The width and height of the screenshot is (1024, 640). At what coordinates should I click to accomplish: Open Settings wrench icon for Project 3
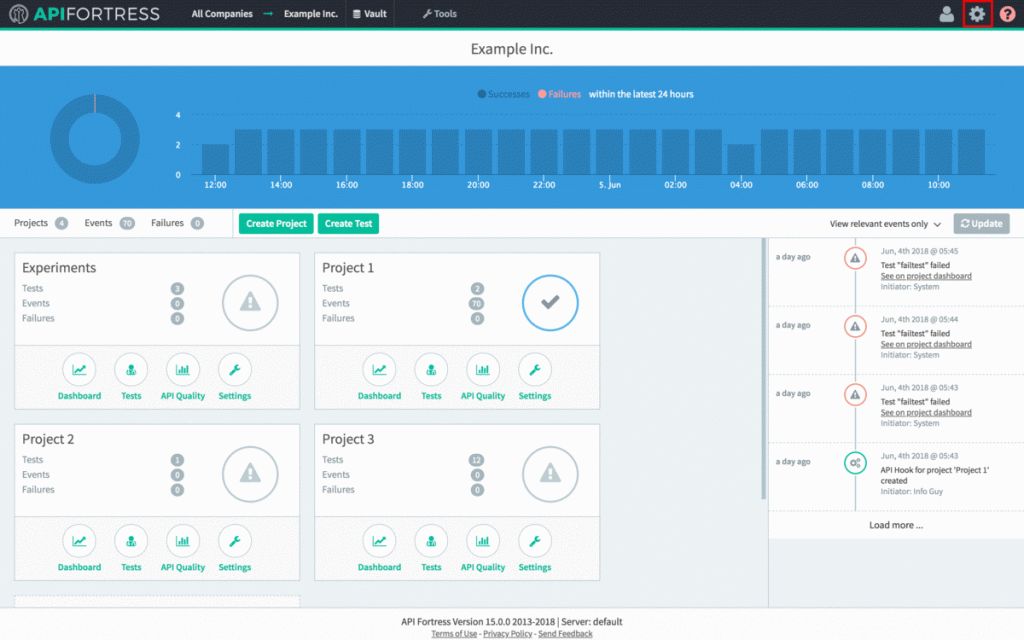point(535,541)
